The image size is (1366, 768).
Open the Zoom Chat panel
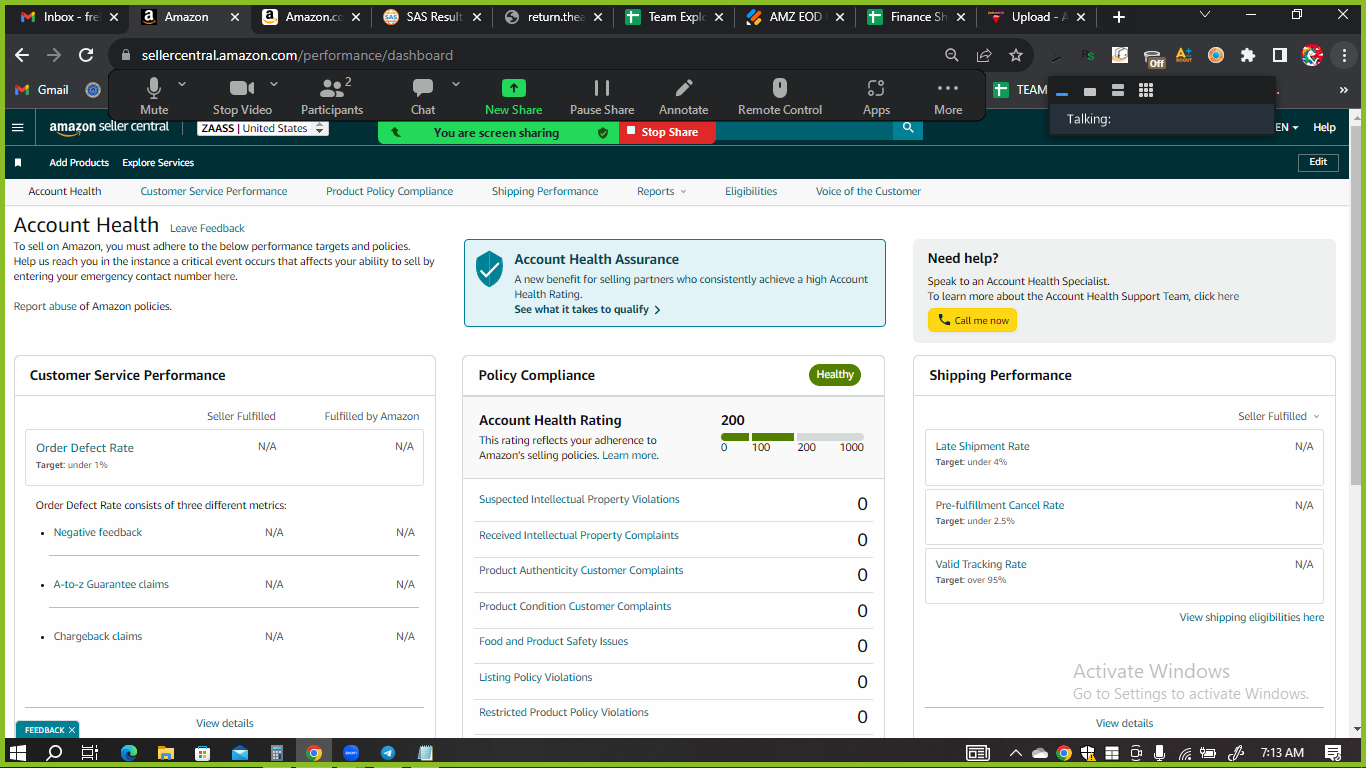click(423, 97)
